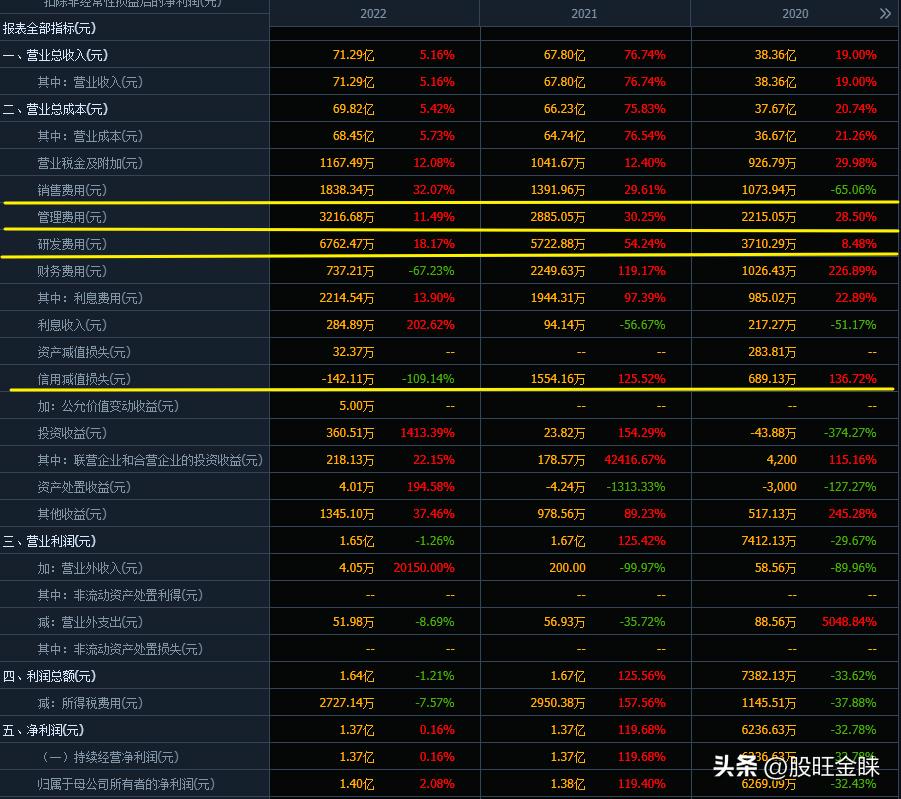Click the 其中：非流动资产处置损失(元) row label
The width and height of the screenshot is (901, 799).
pos(120,650)
